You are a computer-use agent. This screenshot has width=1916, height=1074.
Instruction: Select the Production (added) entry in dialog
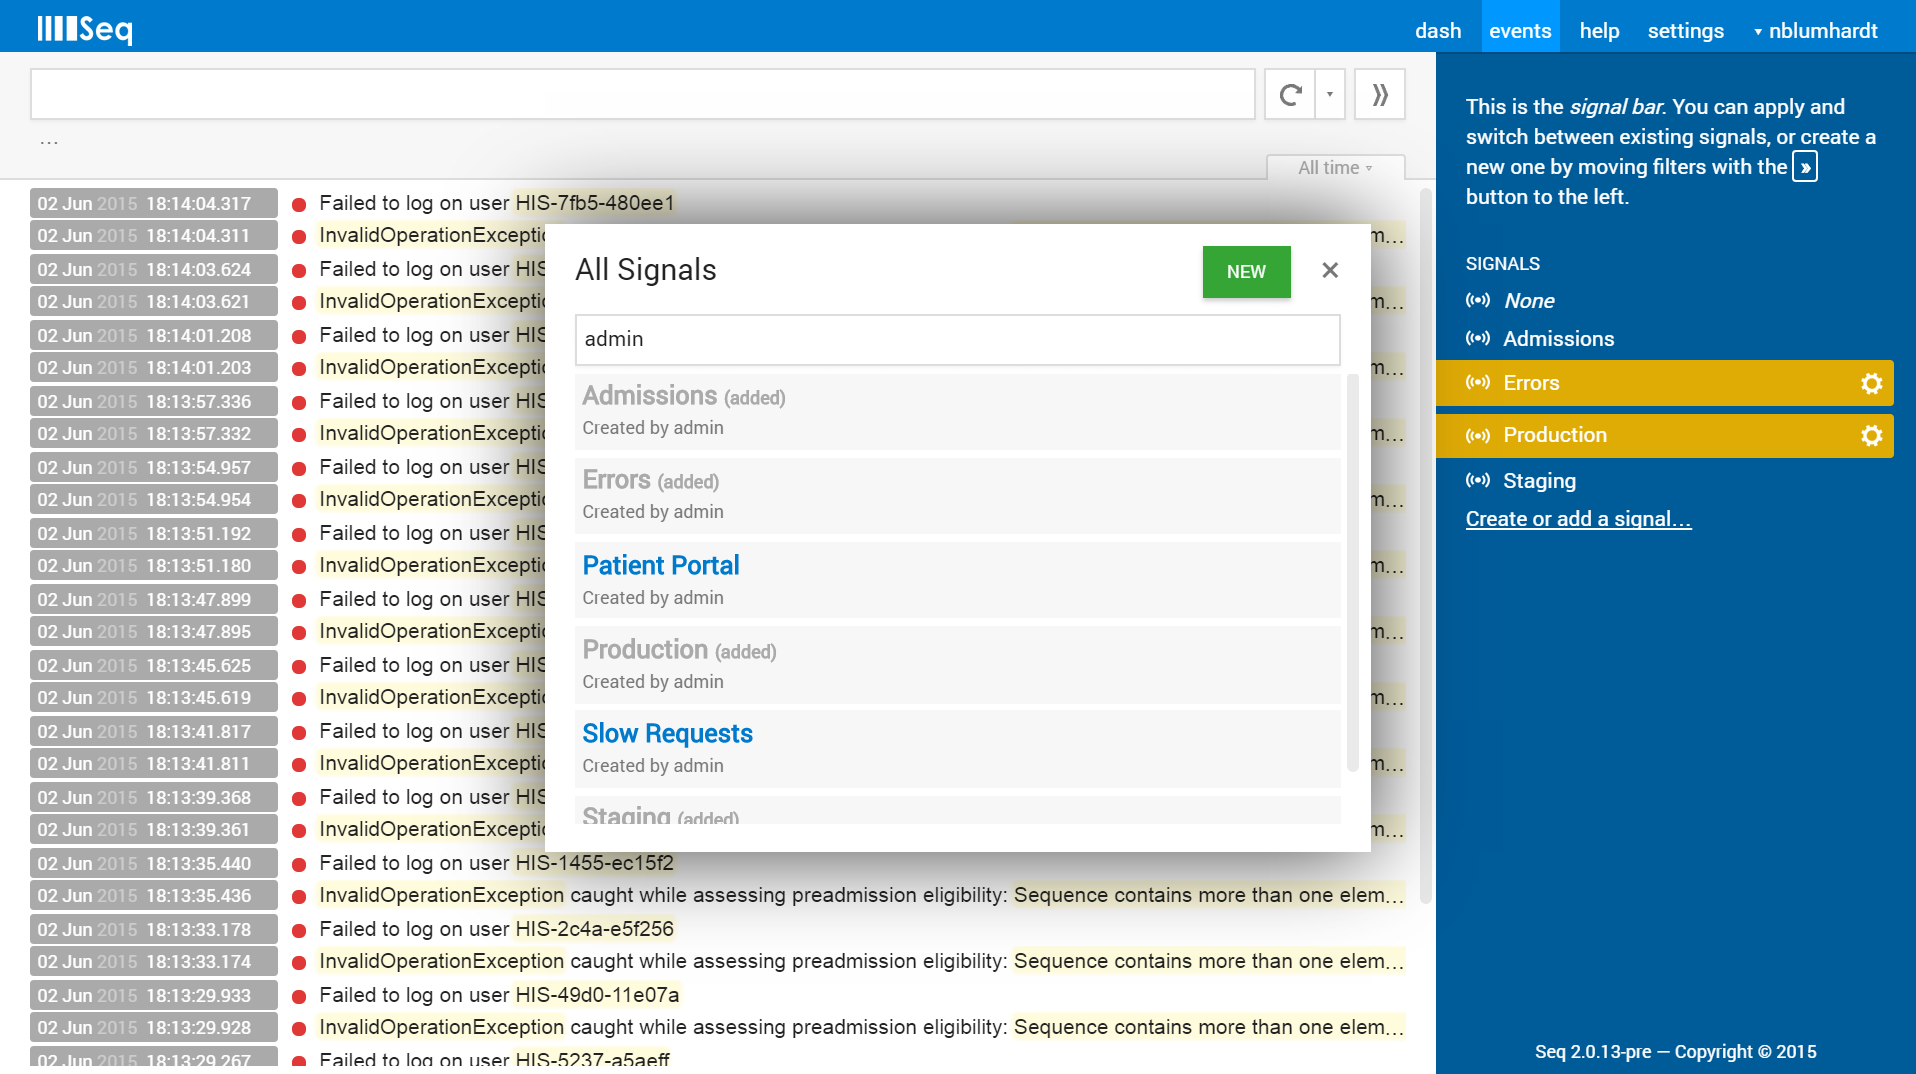click(x=958, y=665)
